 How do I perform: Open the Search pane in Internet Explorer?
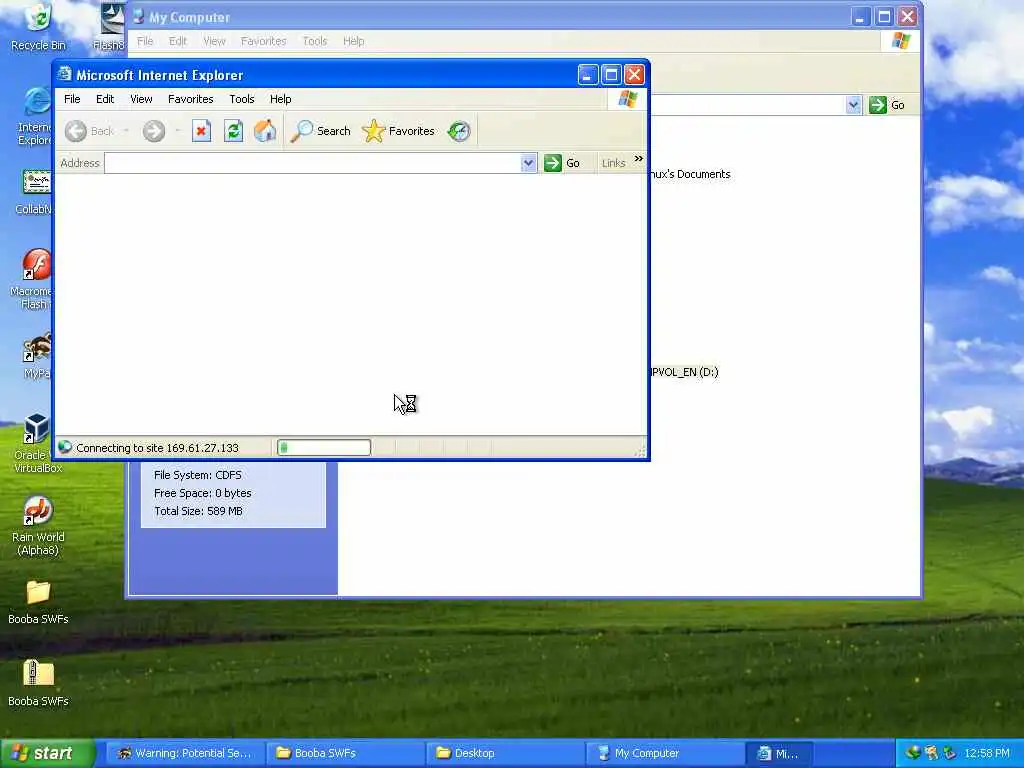coord(320,131)
